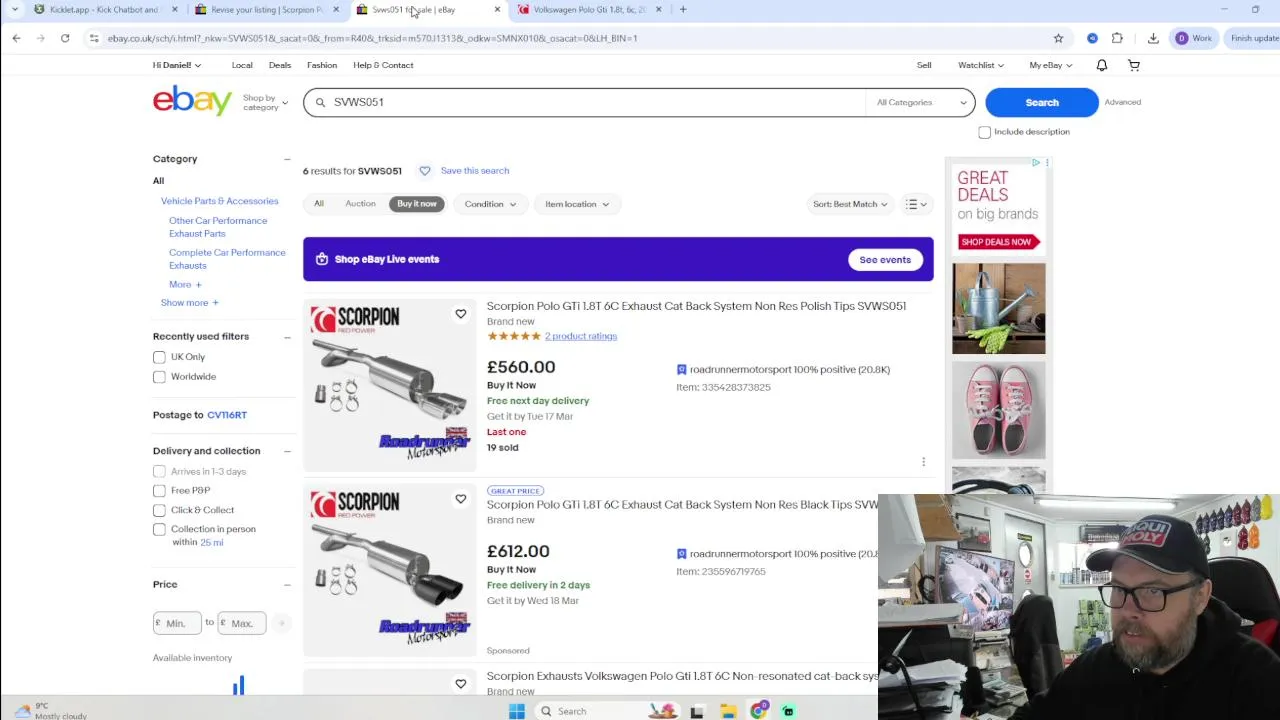This screenshot has width=1280, height=720.
Task: Click the eBay logo
Action: pos(192,101)
